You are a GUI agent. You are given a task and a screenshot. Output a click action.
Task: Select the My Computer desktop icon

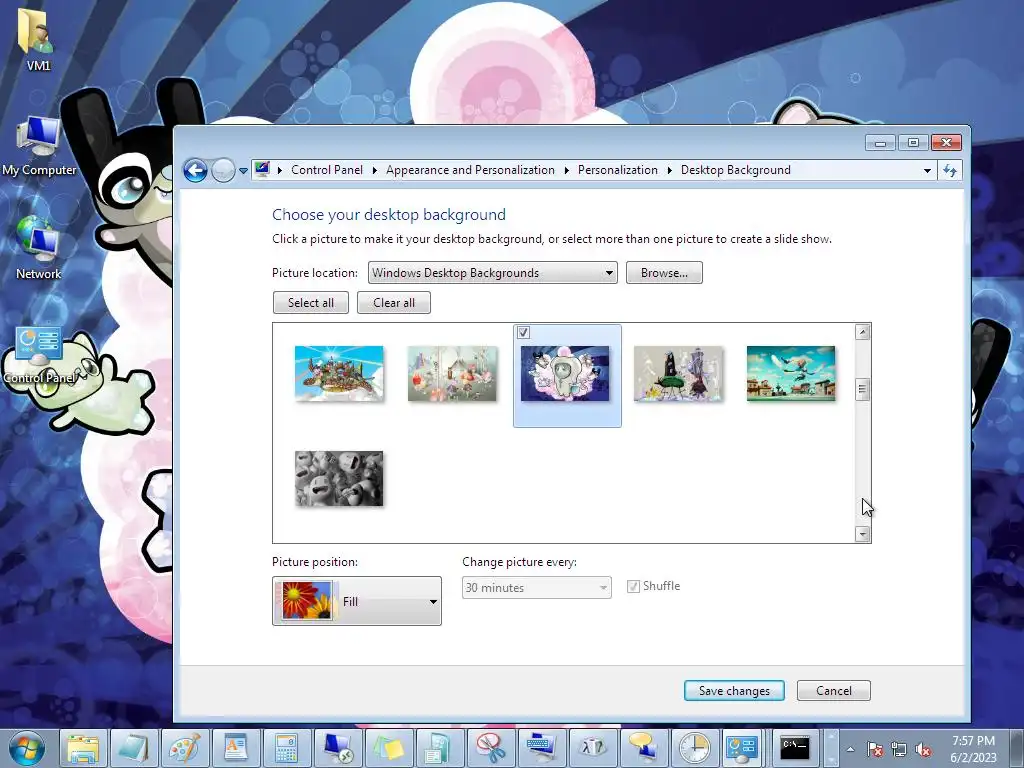[x=39, y=146]
